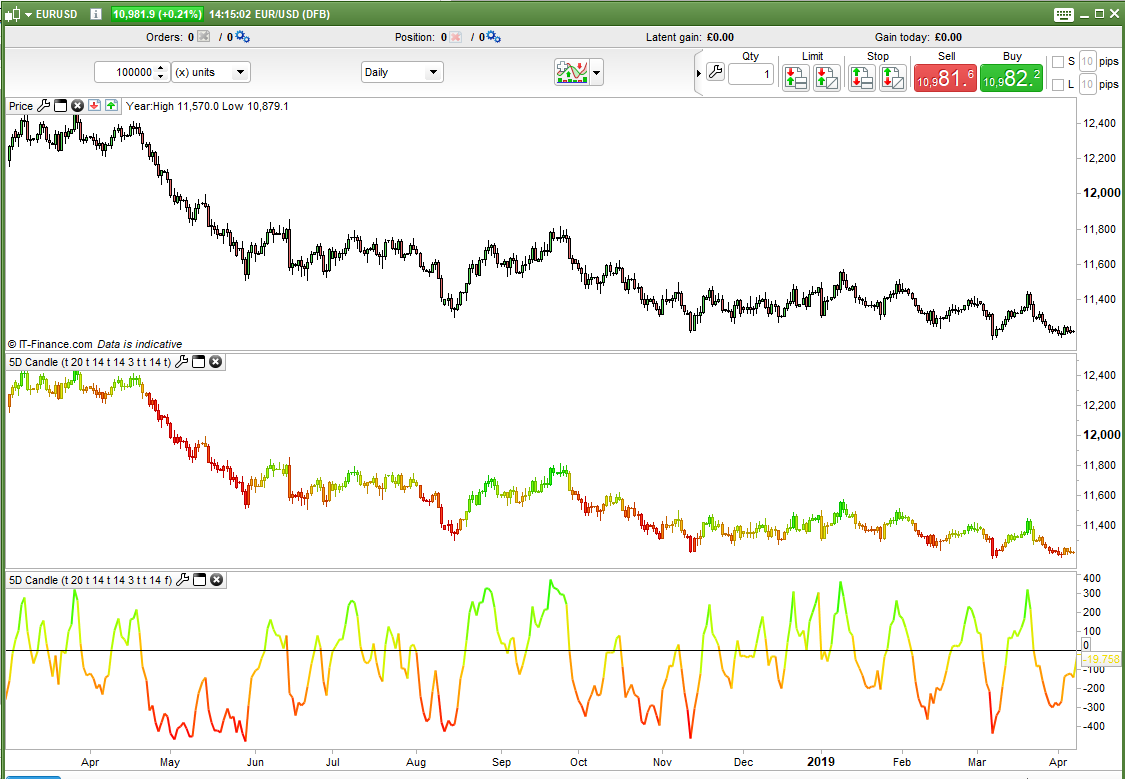Close the bottom 5D Candle oscillator panel
This screenshot has width=1125, height=779.
216,580
